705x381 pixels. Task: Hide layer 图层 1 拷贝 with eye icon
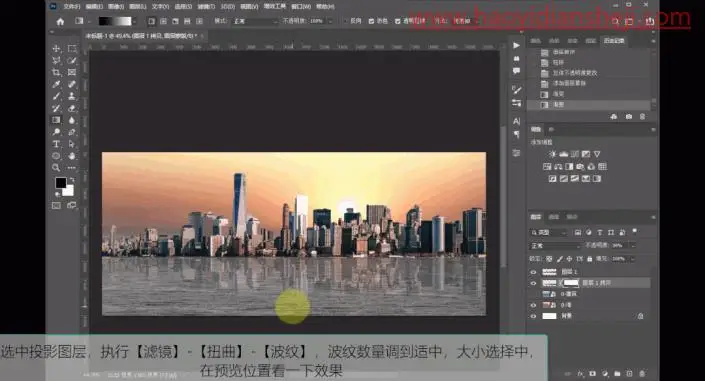click(533, 283)
